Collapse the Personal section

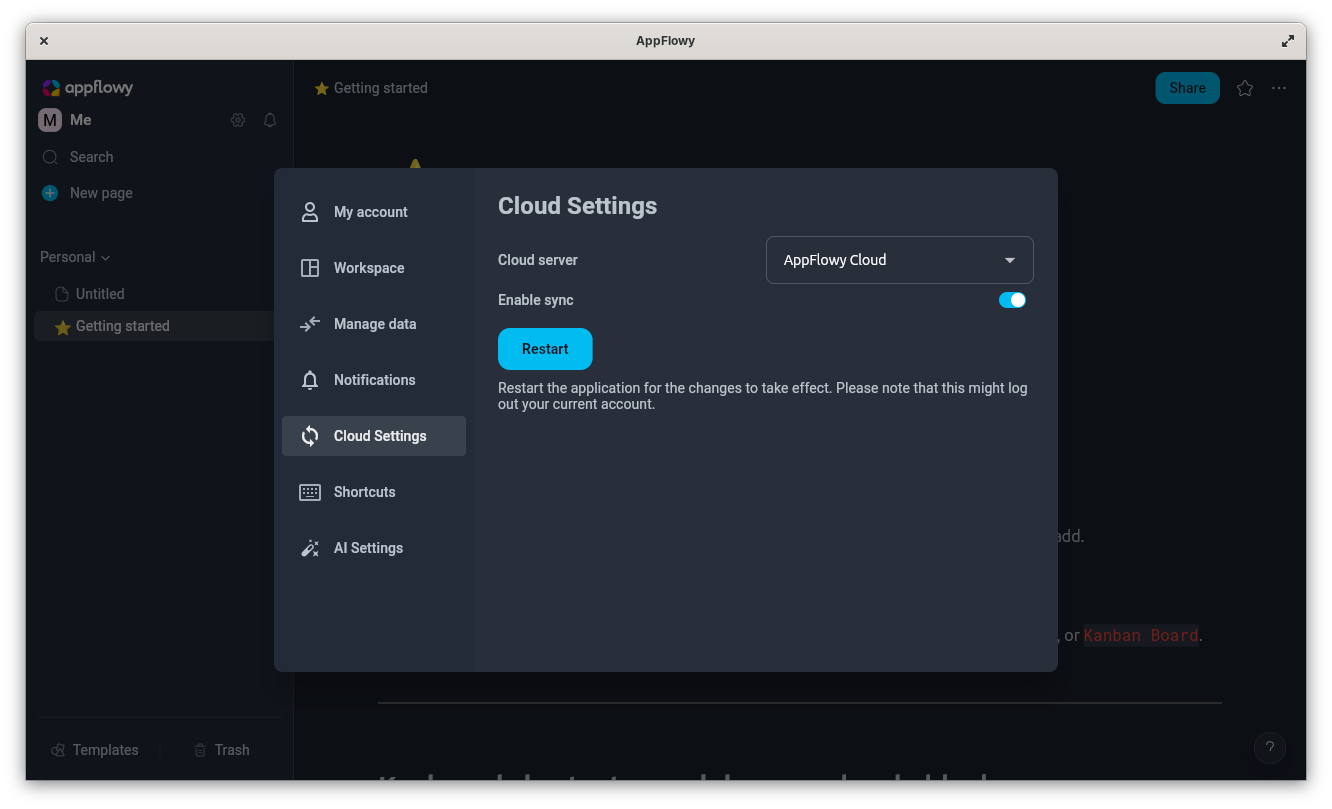tap(75, 257)
